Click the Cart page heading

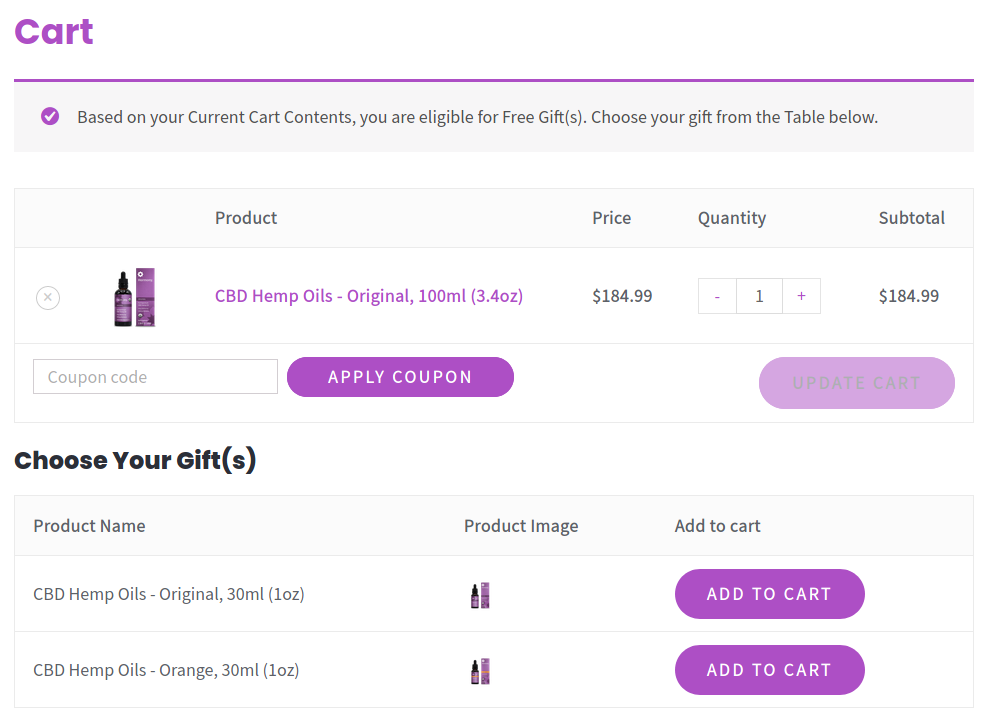pyautogui.click(x=54, y=32)
